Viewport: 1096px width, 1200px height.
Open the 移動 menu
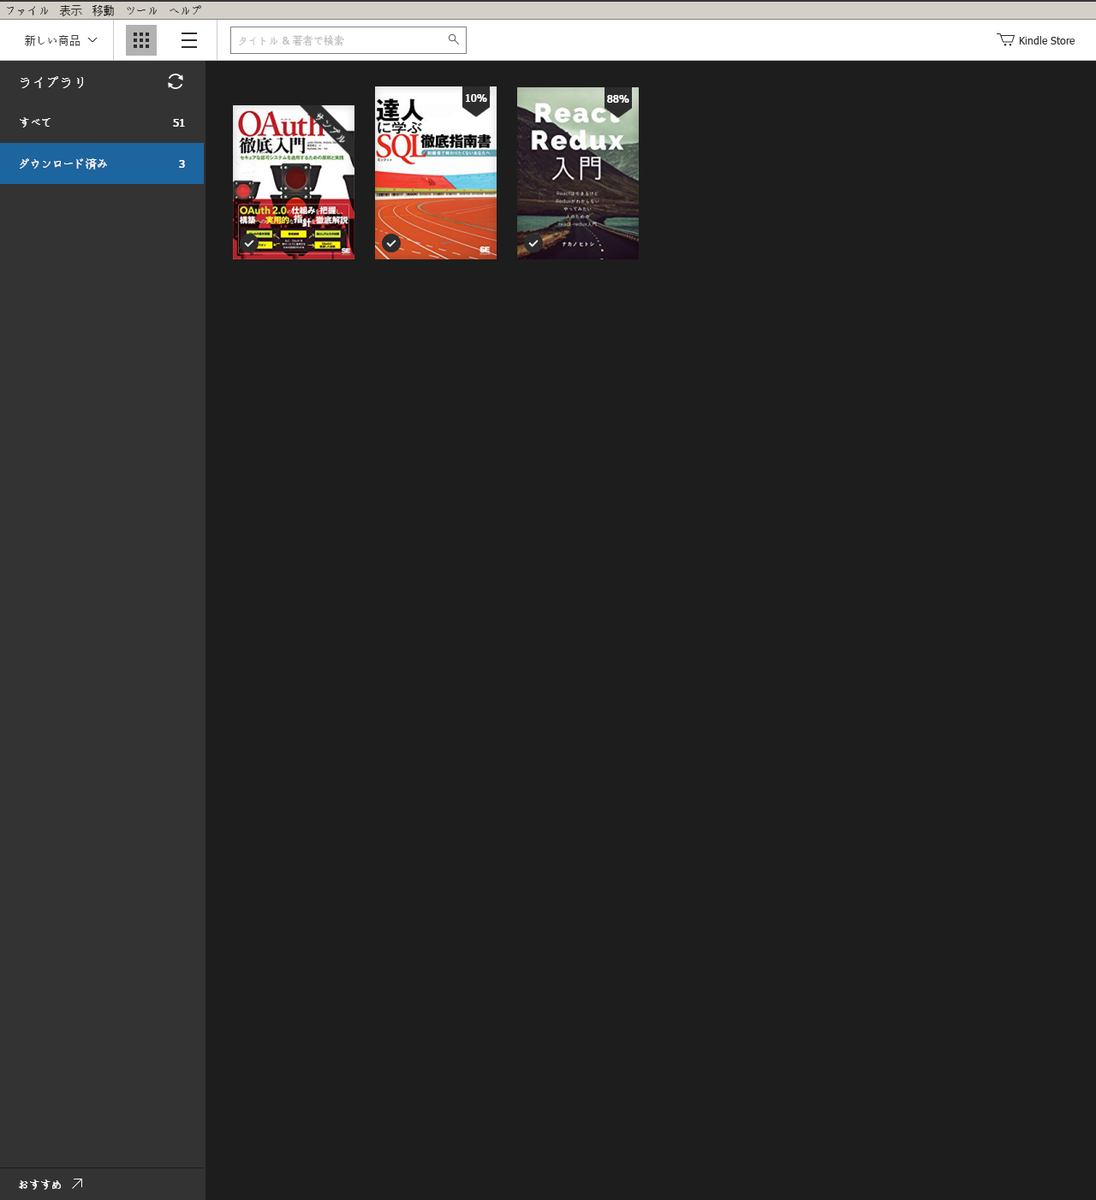[103, 10]
